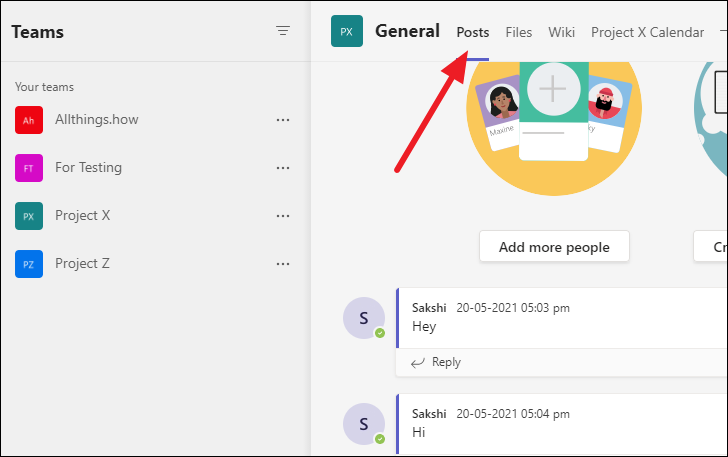Select the Project Z team
The width and height of the screenshot is (728, 457).
pos(82,263)
